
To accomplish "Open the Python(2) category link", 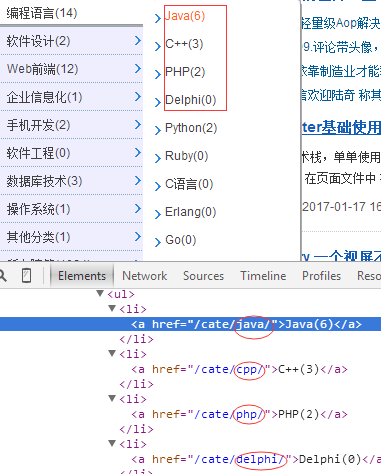I will (x=191, y=128).
